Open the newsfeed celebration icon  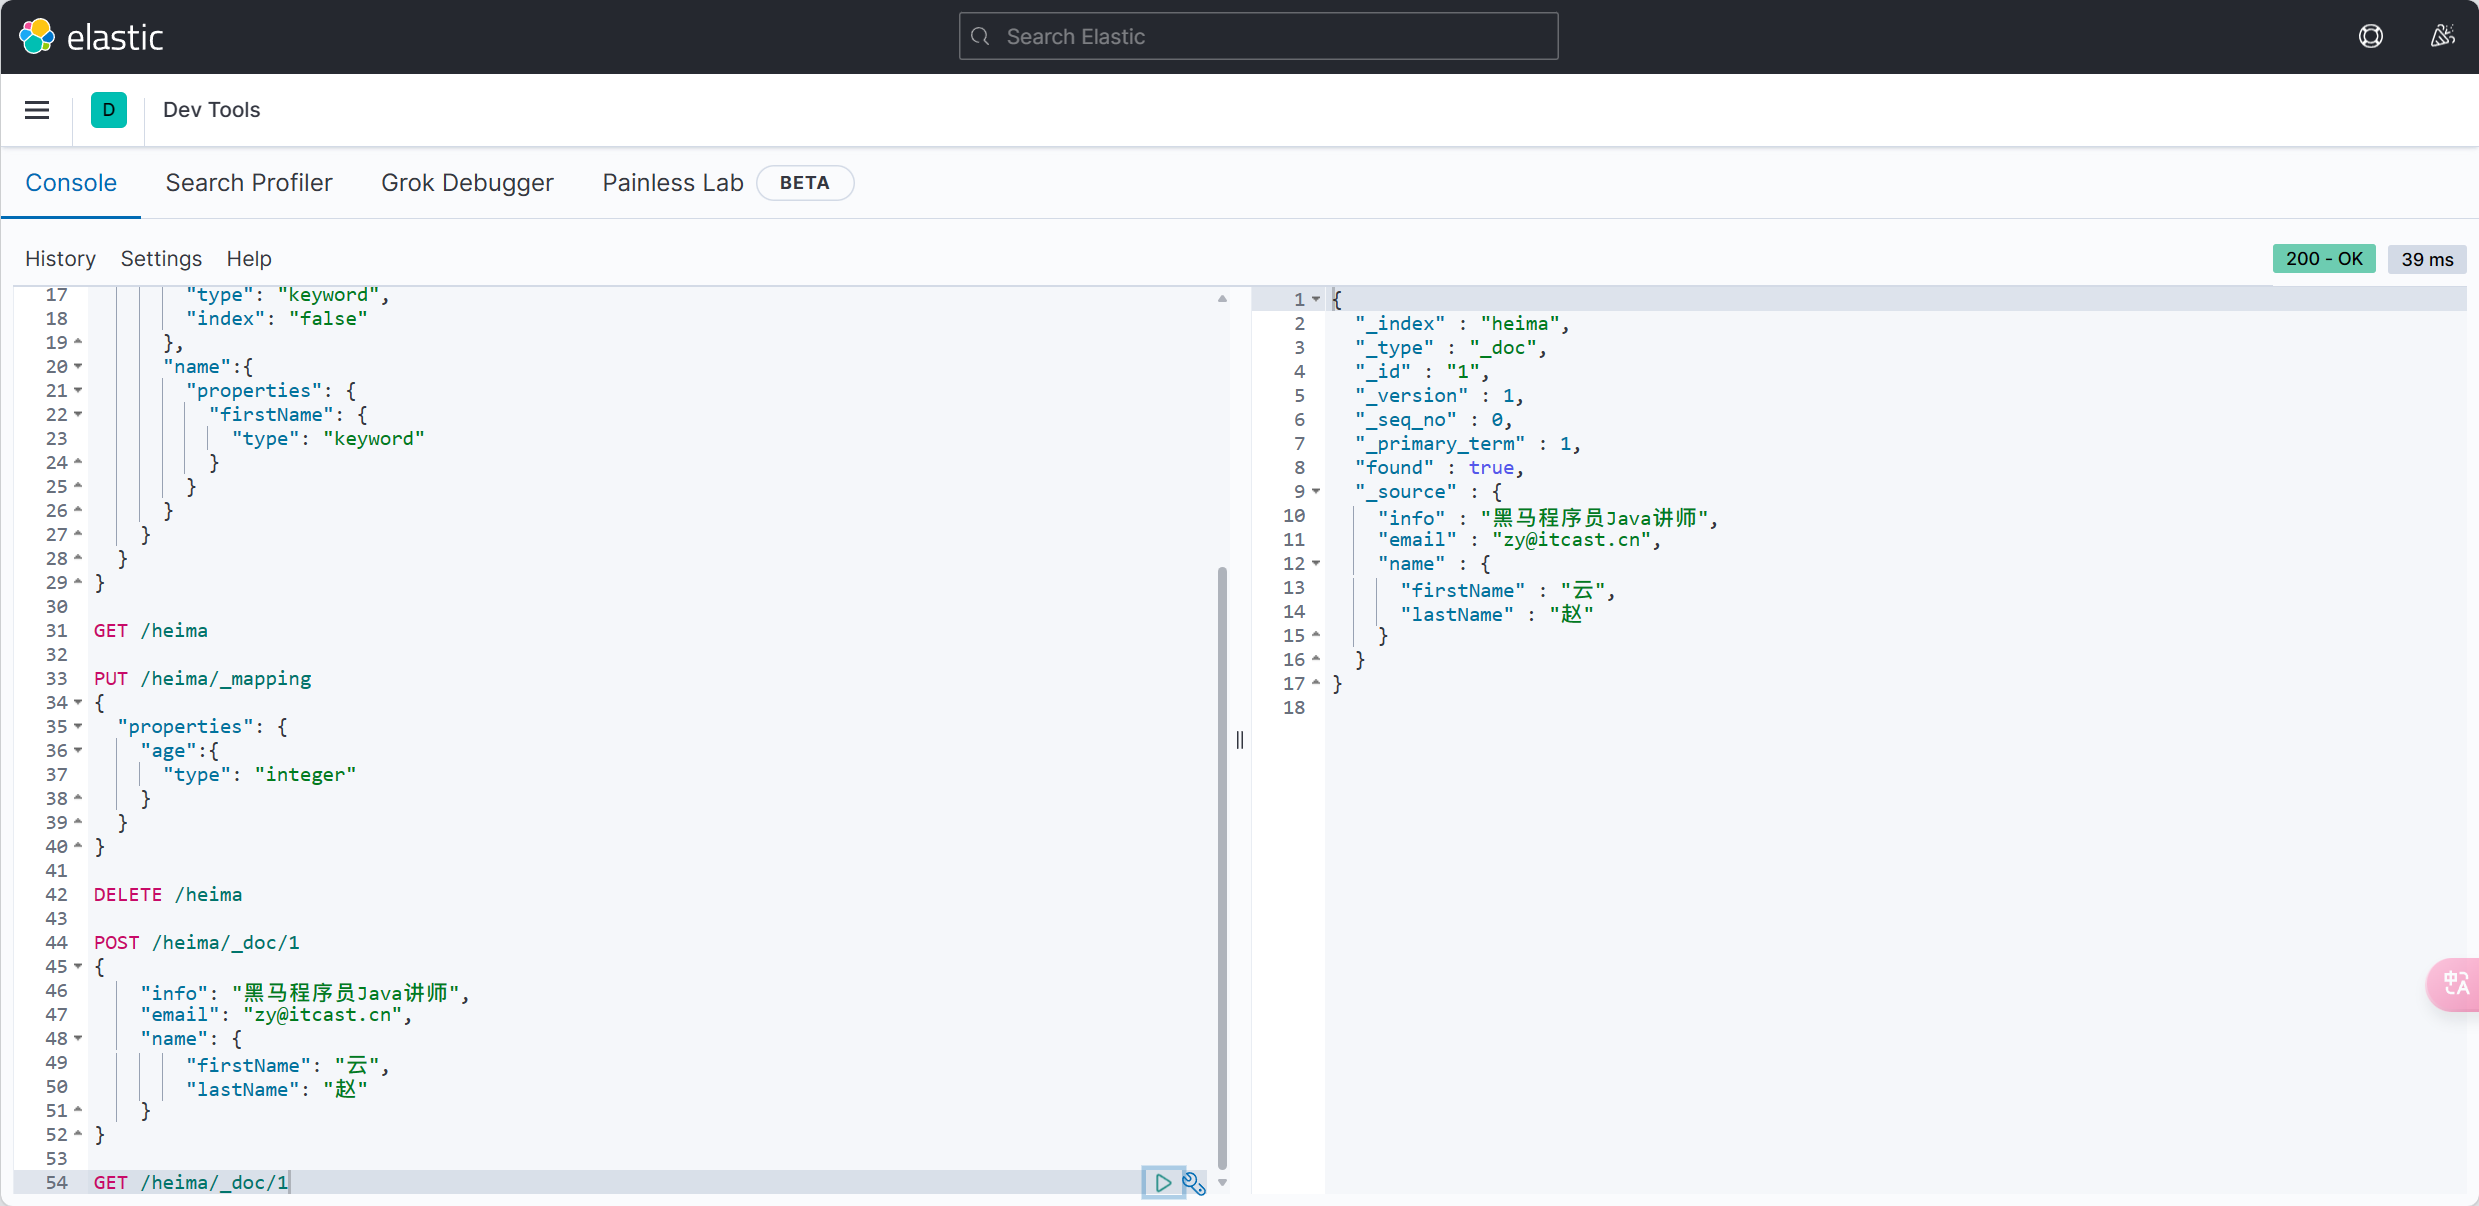(2442, 37)
